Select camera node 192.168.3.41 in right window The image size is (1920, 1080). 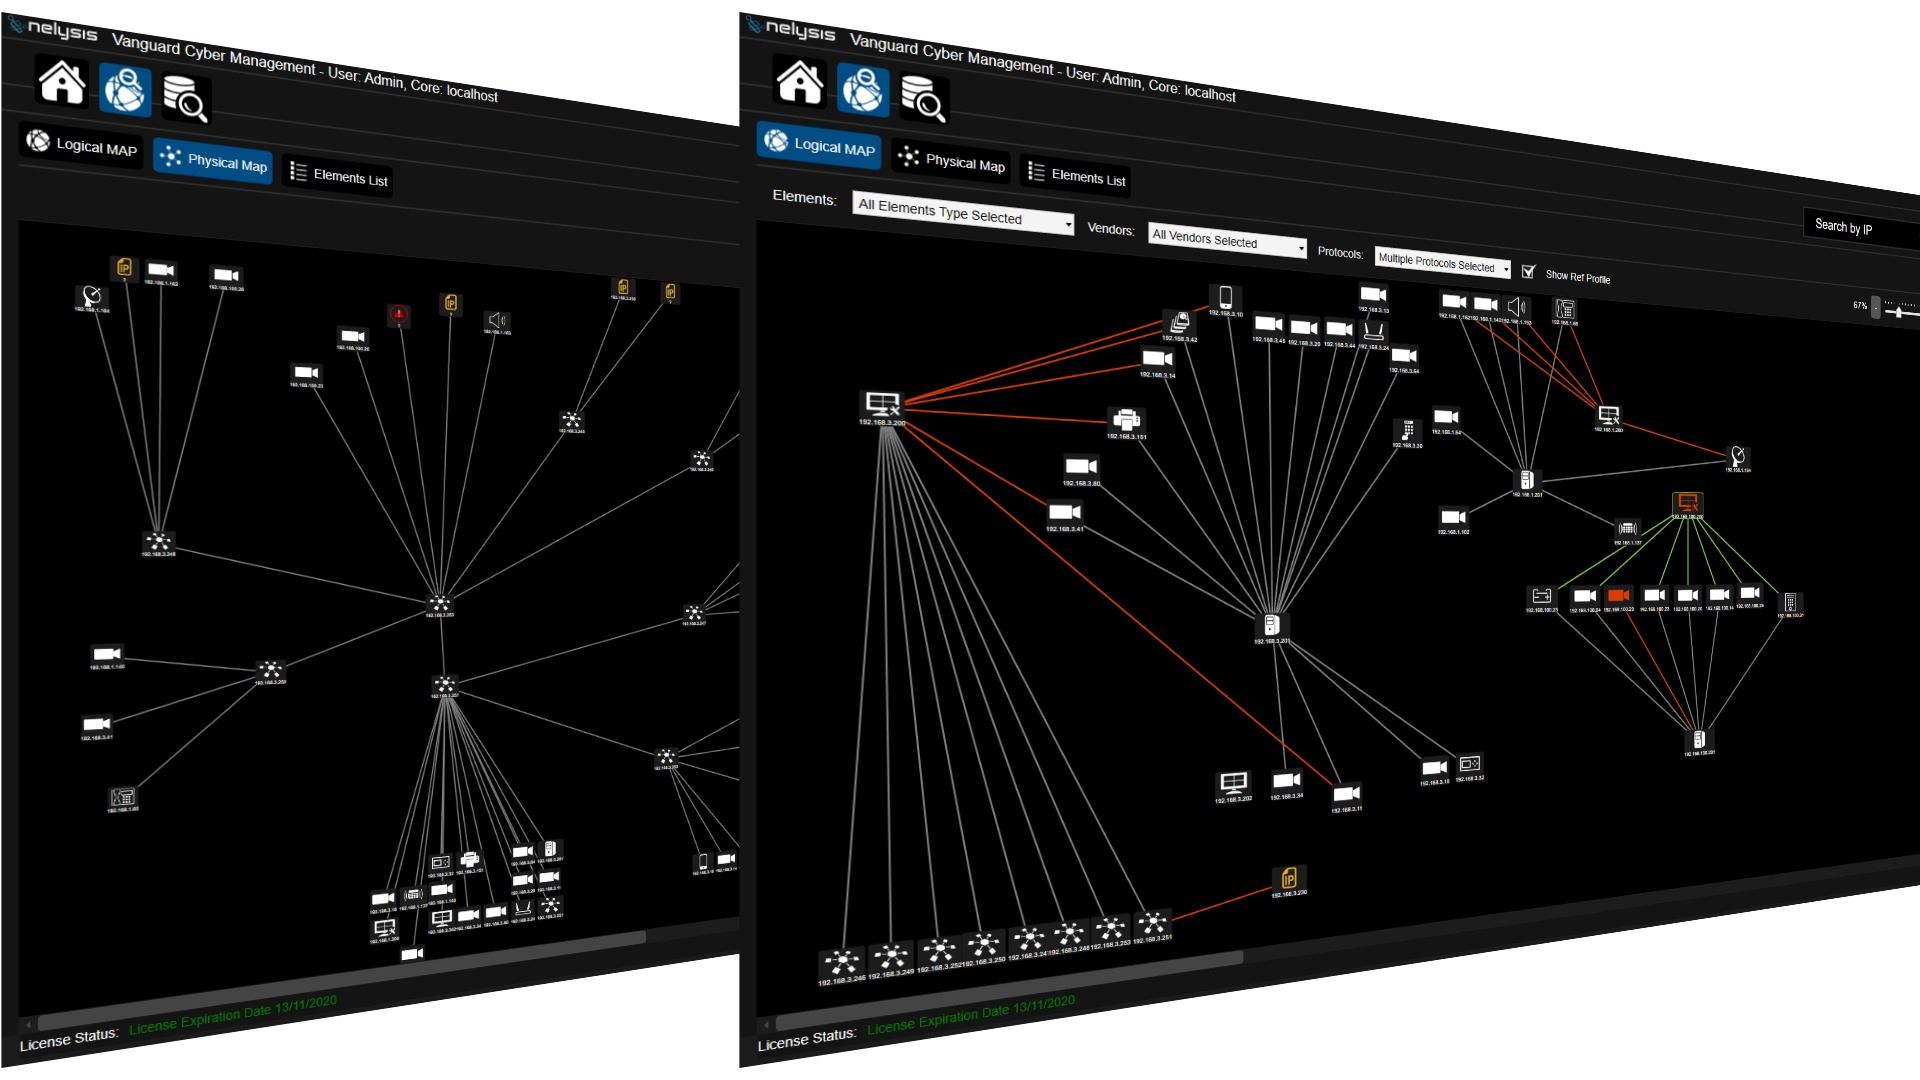pos(1064,515)
